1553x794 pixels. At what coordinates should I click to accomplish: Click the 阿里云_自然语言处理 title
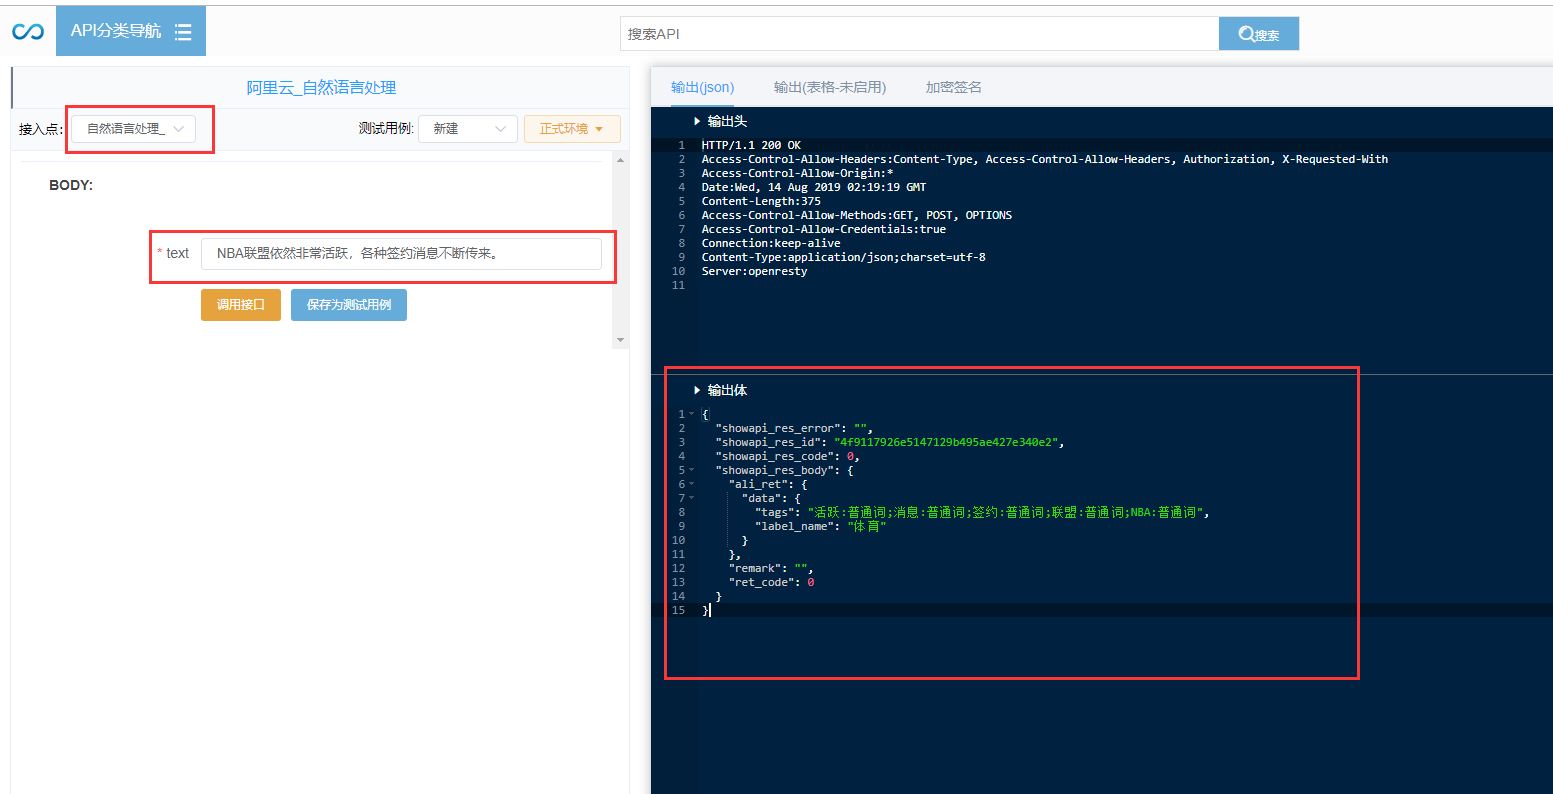click(321, 88)
